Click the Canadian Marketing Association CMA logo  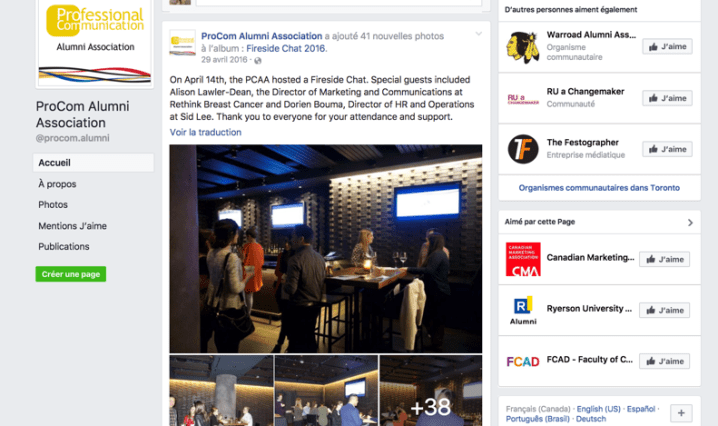pos(523,259)
